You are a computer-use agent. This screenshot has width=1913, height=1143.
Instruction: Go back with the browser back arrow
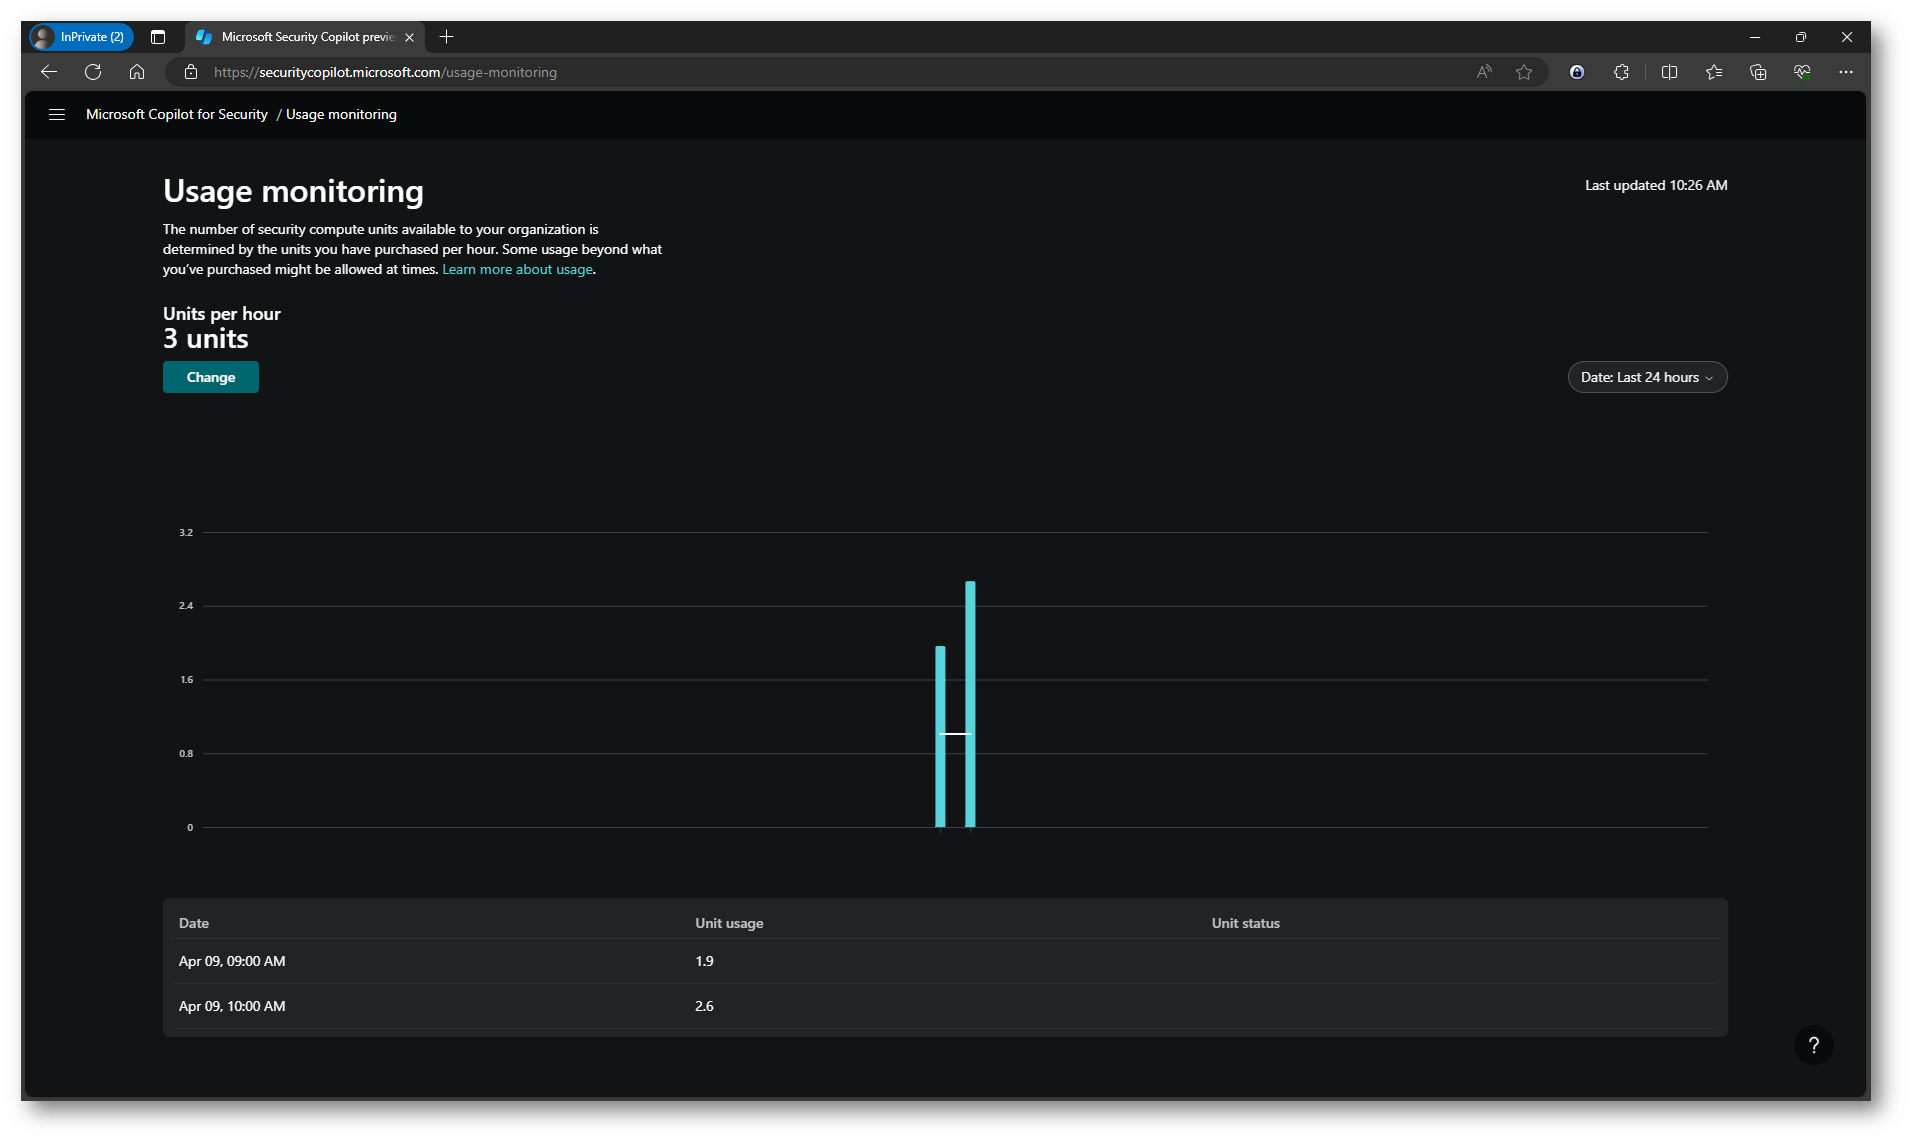click(x=49, y=72)
